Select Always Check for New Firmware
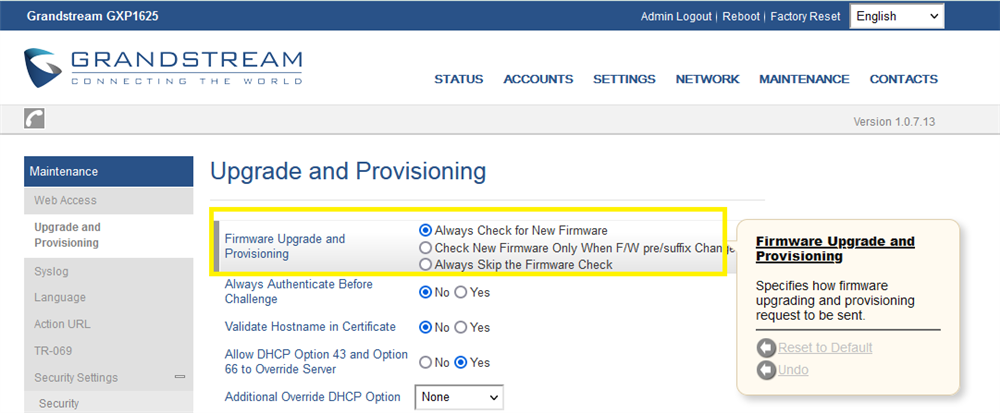 [x=426, y=230]
